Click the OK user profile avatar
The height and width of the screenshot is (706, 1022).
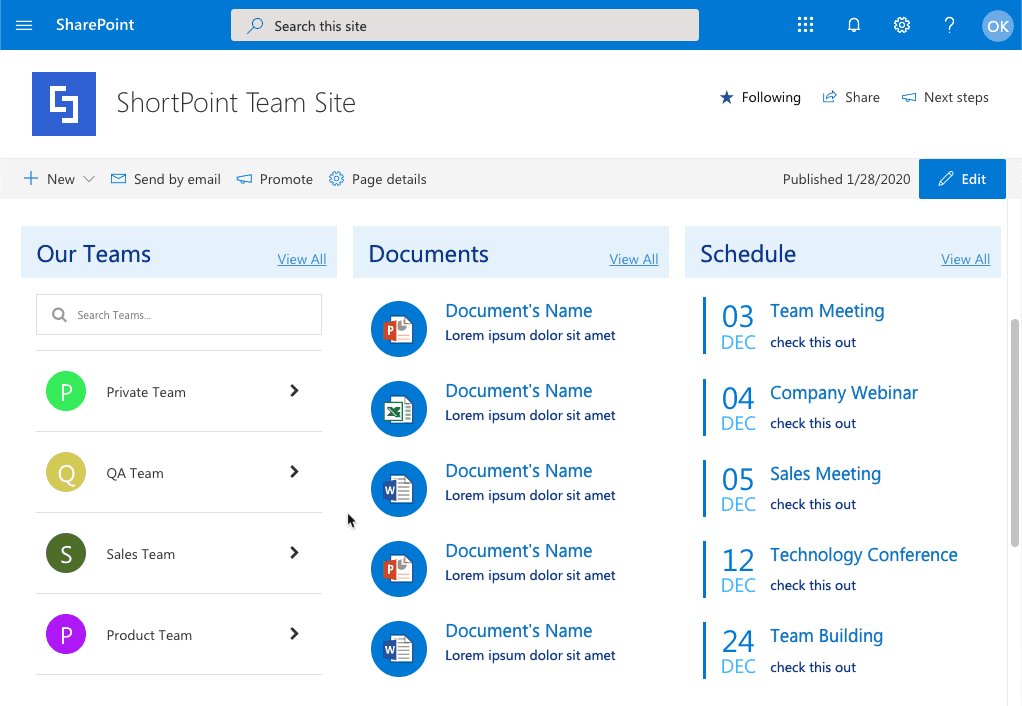point(997,26)
